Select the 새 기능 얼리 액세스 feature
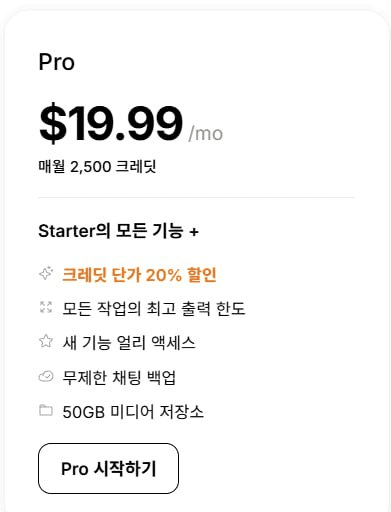Viewport: 391px width, 512px height. [x=129, y=343]
